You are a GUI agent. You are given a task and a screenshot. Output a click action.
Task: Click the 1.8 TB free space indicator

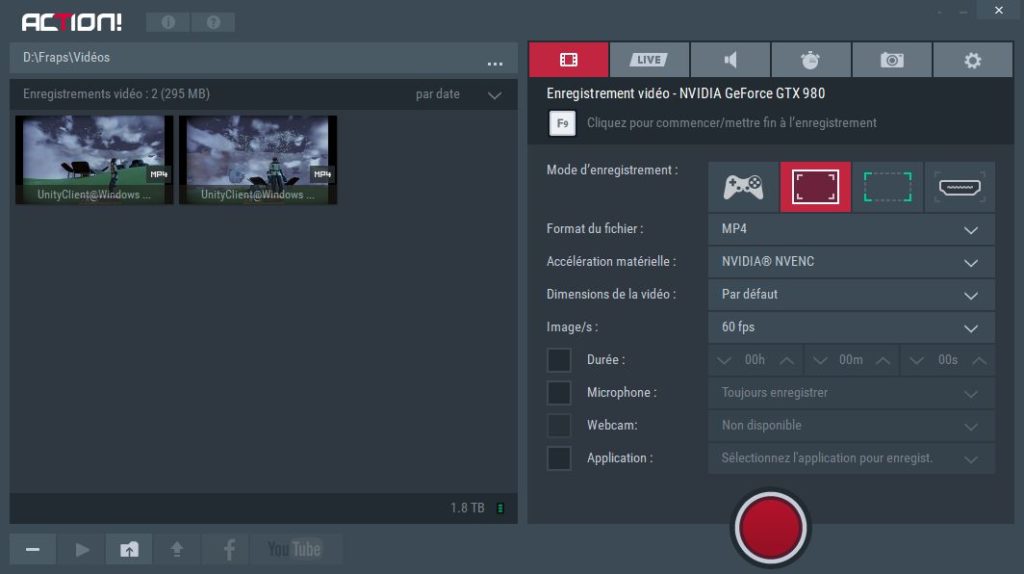pos(467,508)
